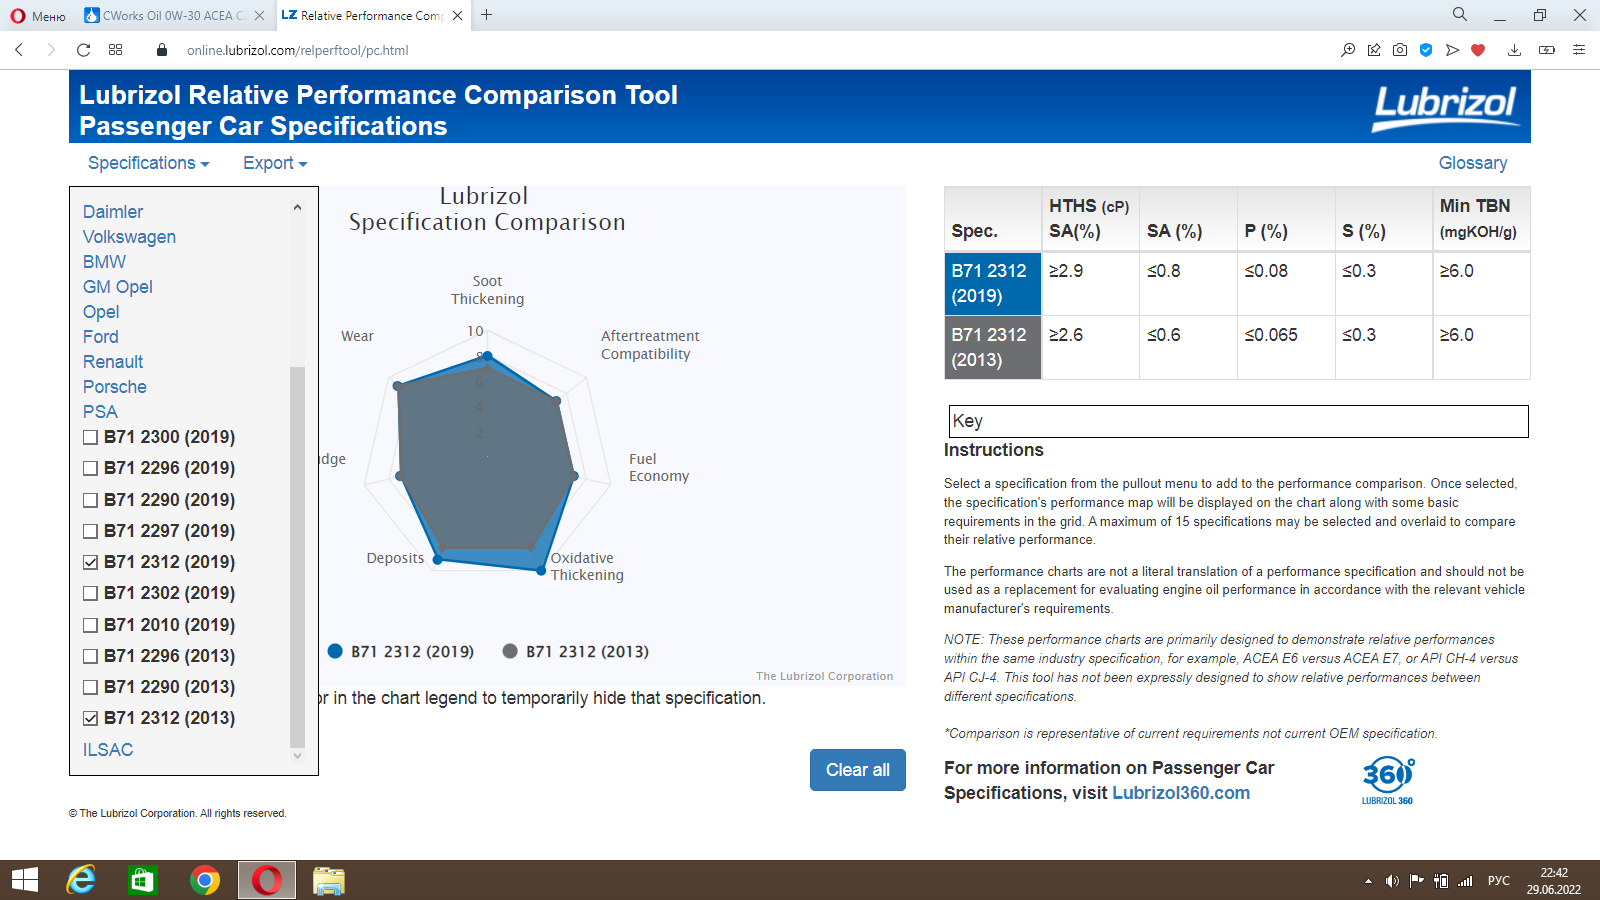Expand the BMW specification group
This screenshot has height=900, width=1600.
pos(104,262)
